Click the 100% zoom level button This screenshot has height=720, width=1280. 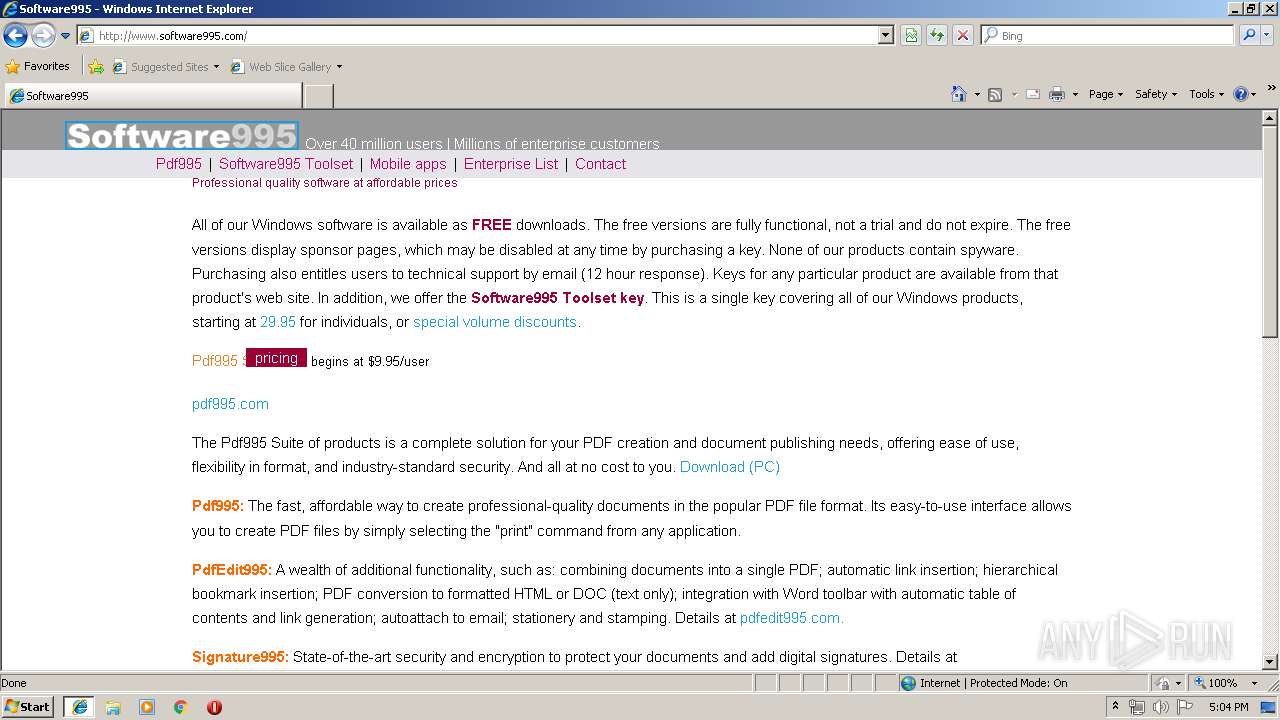tap(1216, 683)
